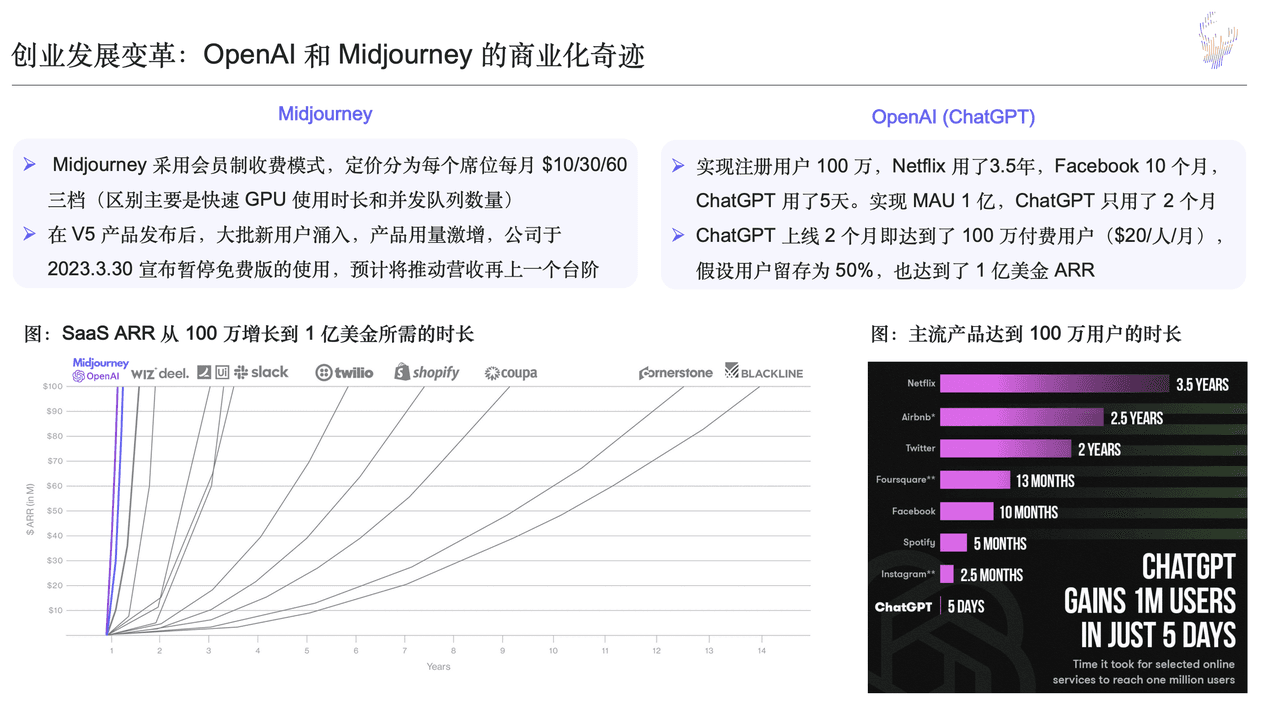Click the Midjourney logo above the chart
This screenshot has height=706, width=1280.
101,363
